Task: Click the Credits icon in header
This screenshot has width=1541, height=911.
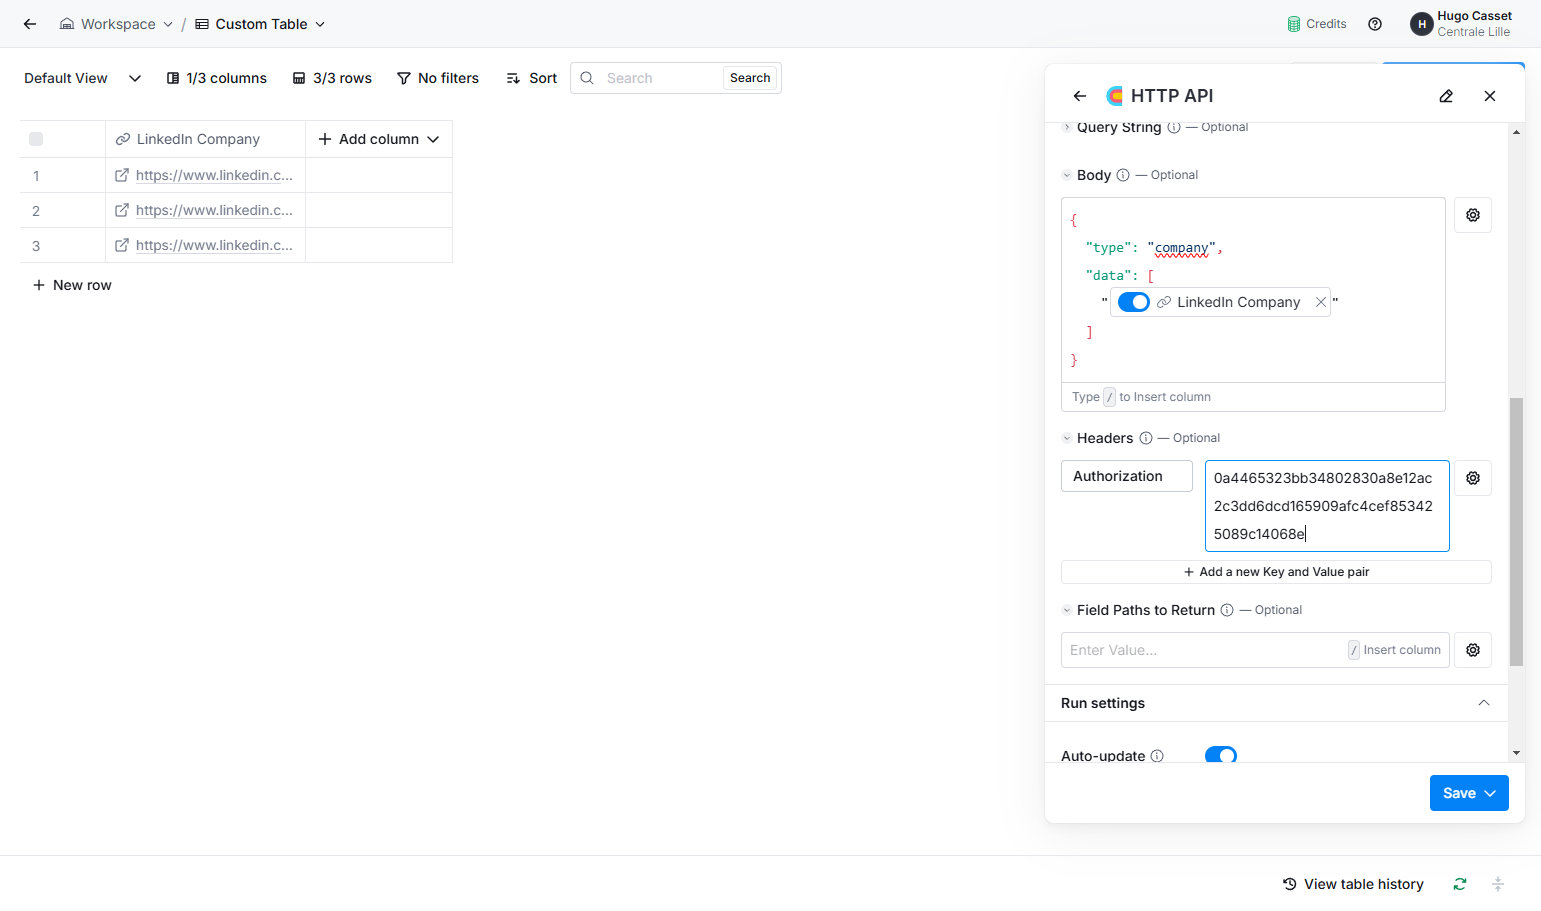Action: tap(1294, 24)
